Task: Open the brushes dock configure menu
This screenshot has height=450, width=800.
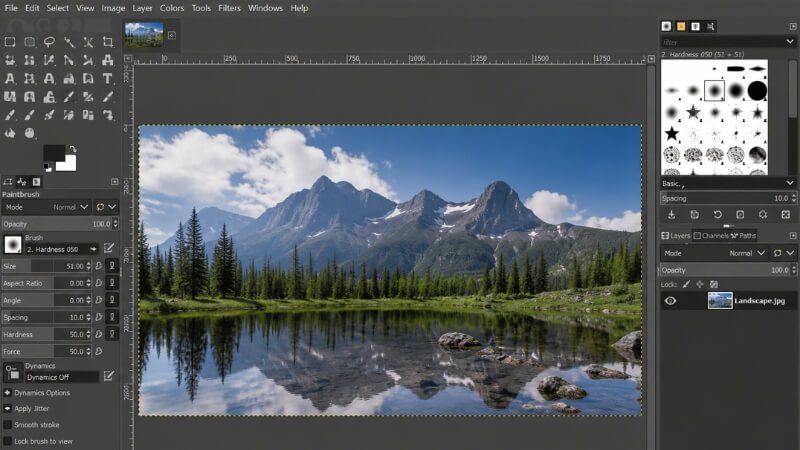Action: (793, 26)
